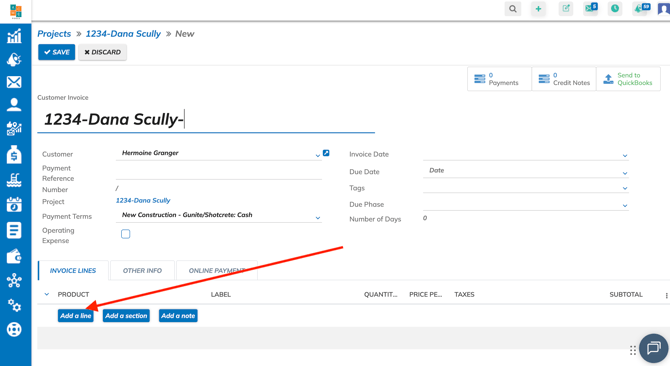The width and height of the screenshot is (670, 366).
Task: Open the contacts person sidebar icon
Action: click(14, 105)
